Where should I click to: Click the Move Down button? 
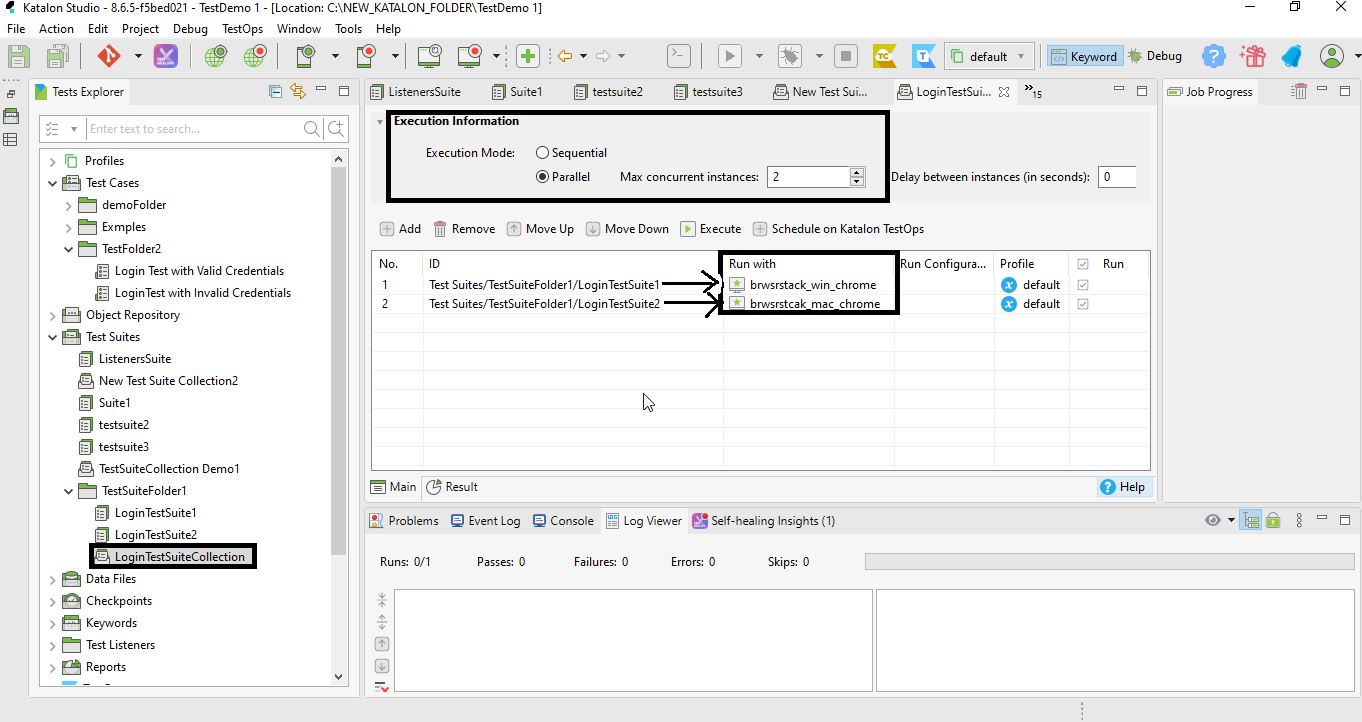click(x=627, y=229)
